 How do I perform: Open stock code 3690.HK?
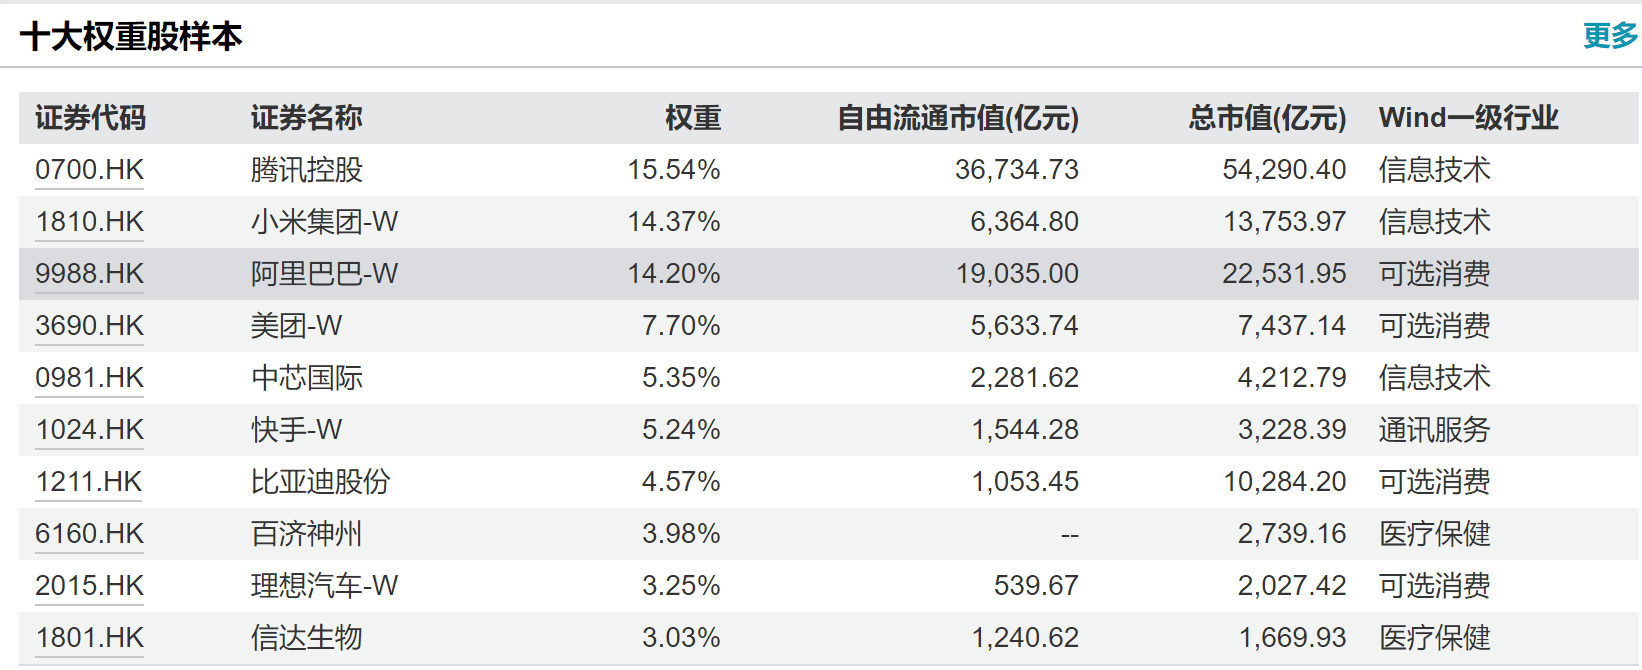click(90, 326)
